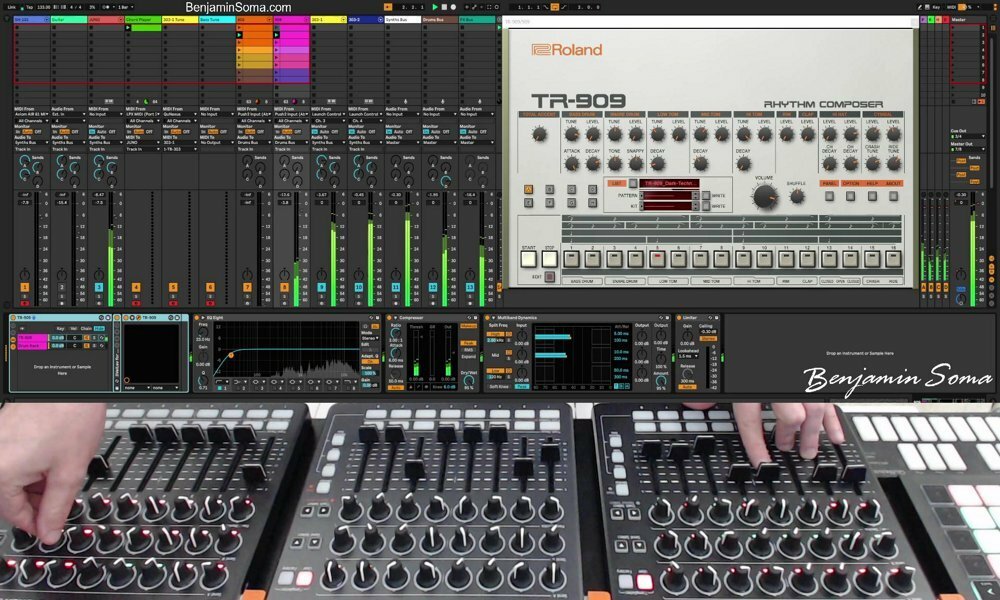This screenshot has width=1000, height=600.
Task: Toggle track activator number 13
Action: 470,288
